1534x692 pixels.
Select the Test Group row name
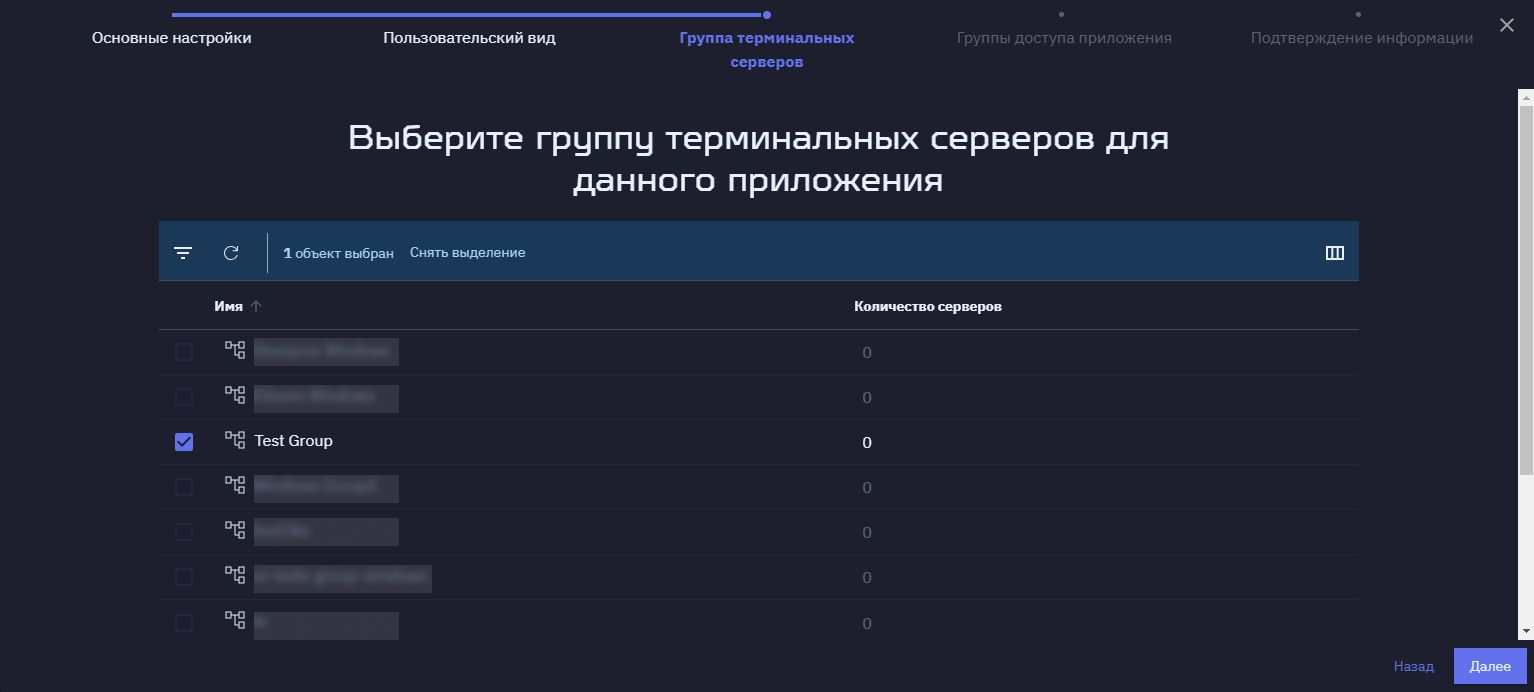[293, 441]
